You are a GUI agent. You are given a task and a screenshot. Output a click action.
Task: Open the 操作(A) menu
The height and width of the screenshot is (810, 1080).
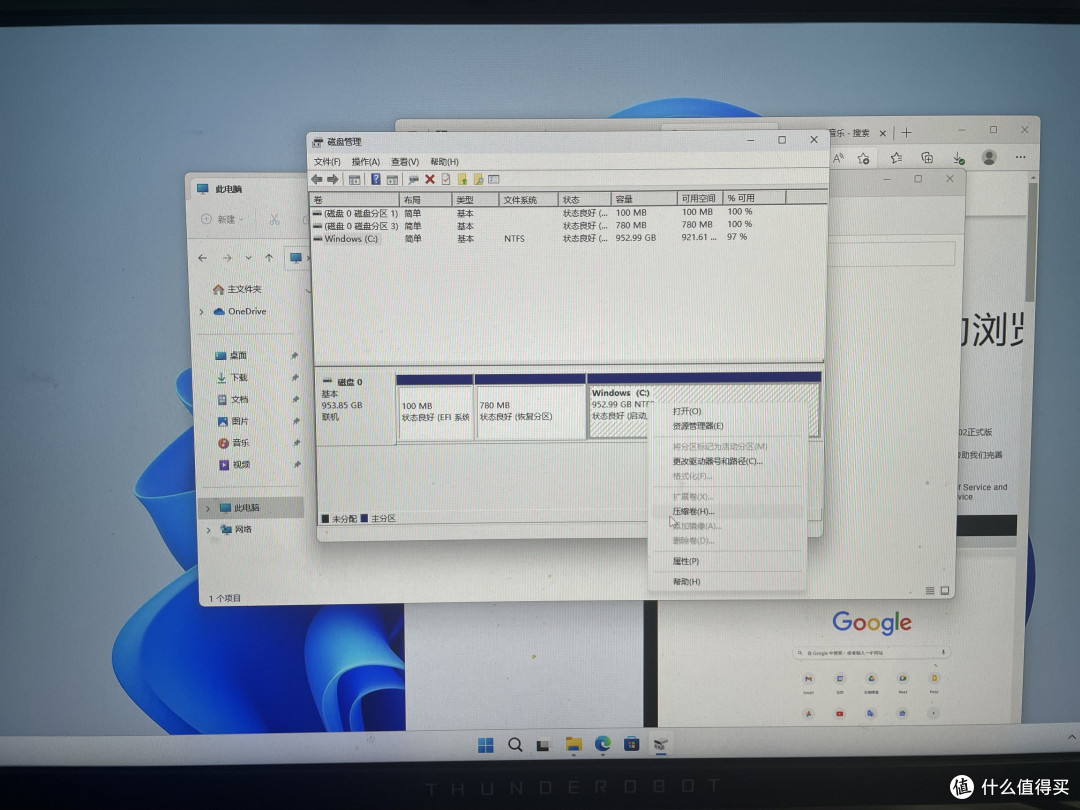tap(366, 162)
